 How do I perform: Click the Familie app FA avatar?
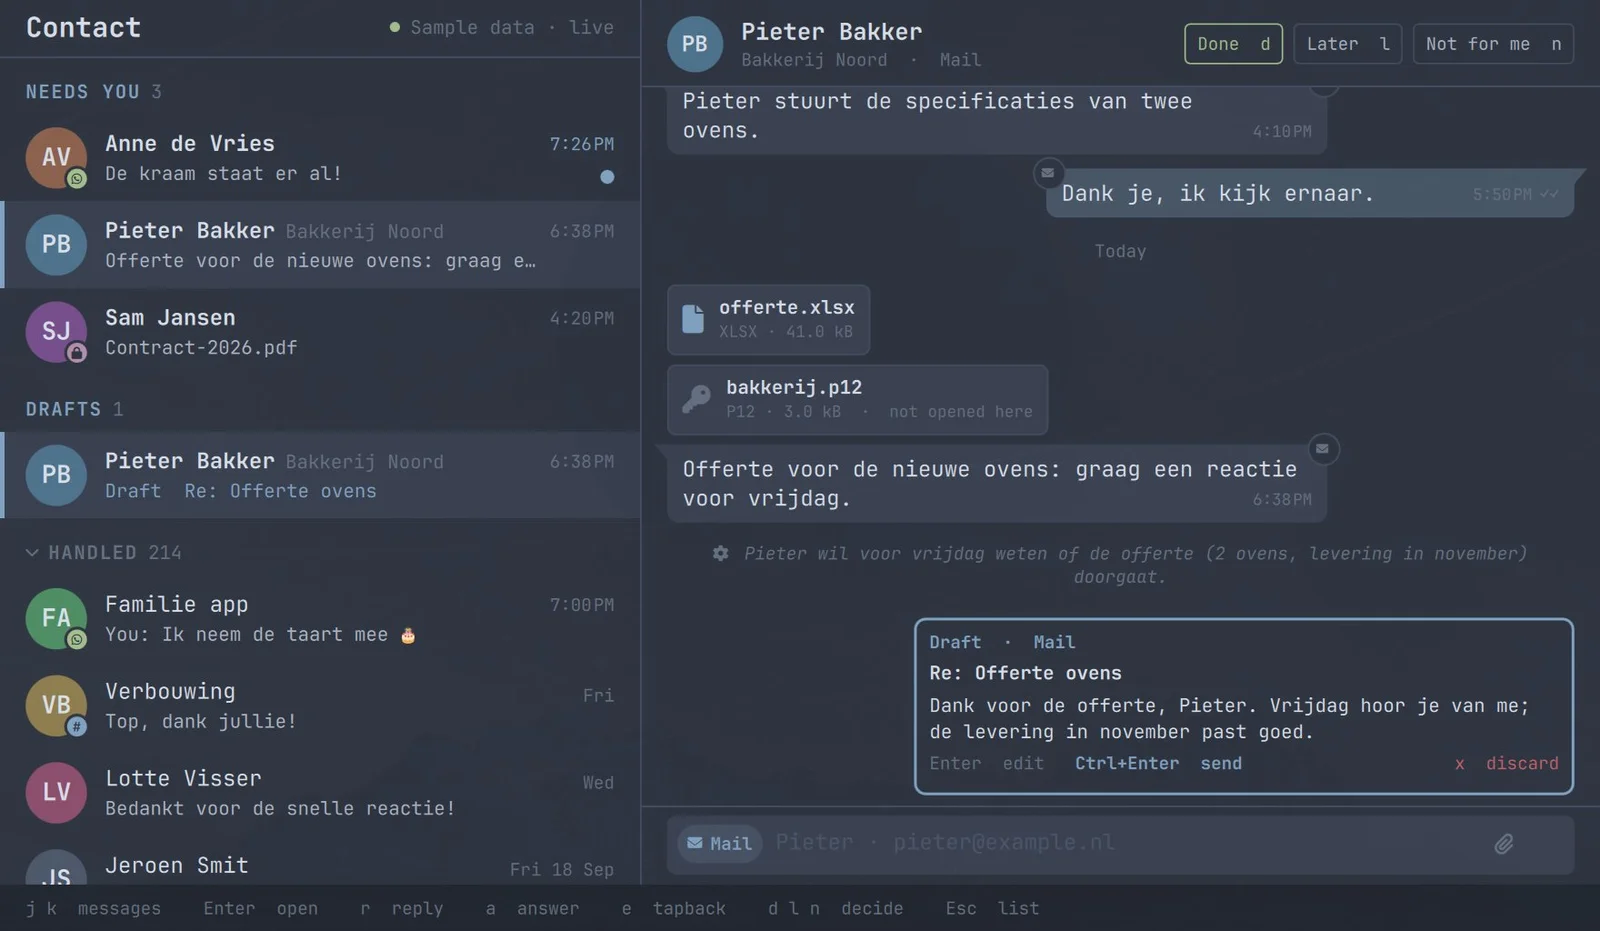[x=56, y=618]
